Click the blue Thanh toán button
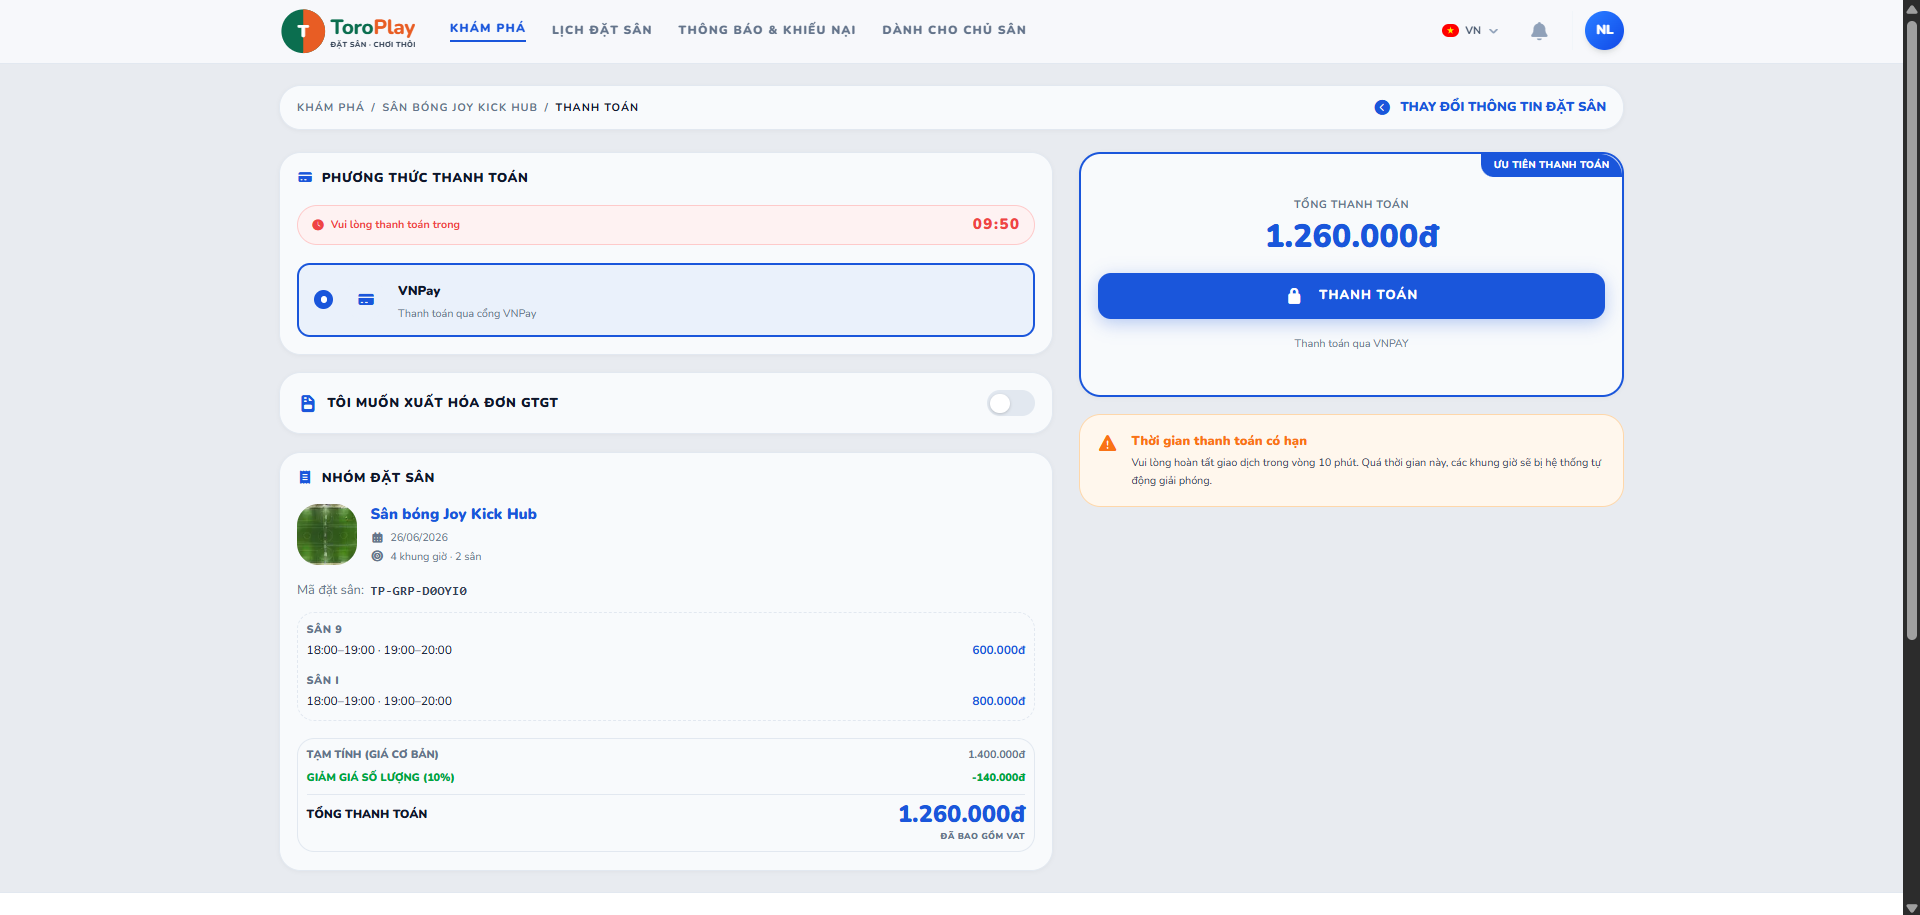 1351,296
